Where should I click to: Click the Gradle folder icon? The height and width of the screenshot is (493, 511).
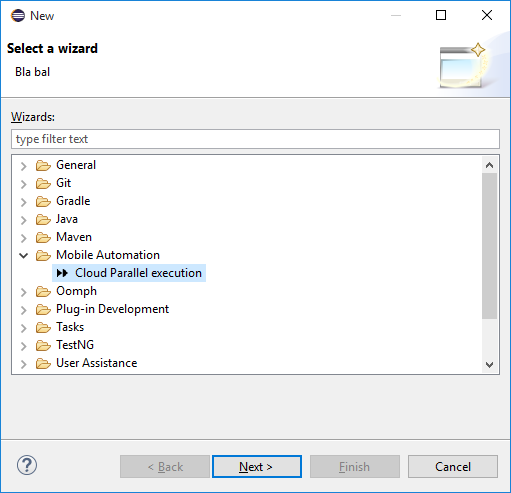43,201
